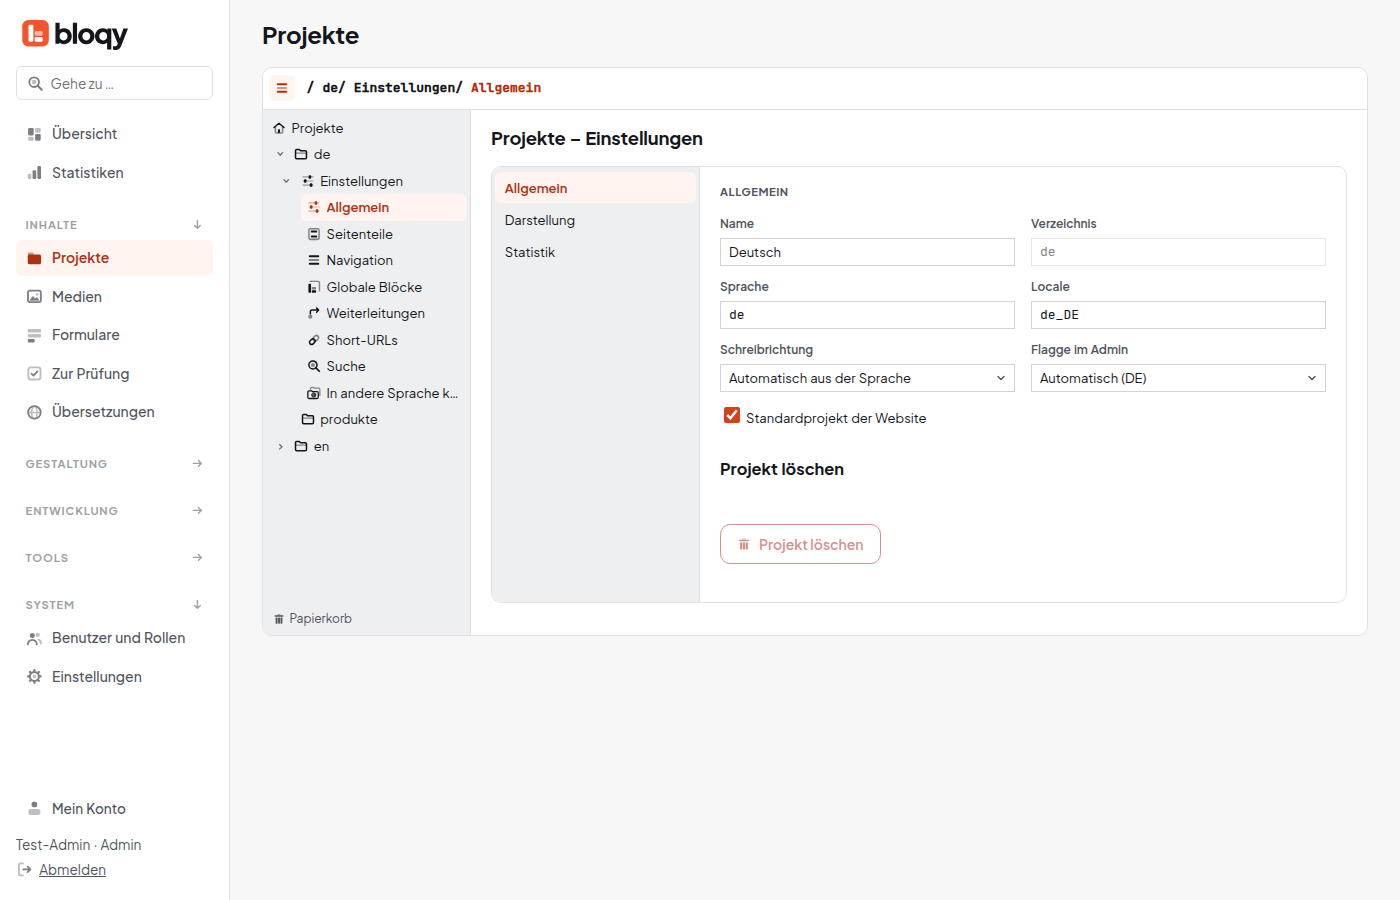Image resolution: width=1400 pixels, height=900 pixels.
Task: Click the Abmelden link
Action: click(x=72, y=870)
